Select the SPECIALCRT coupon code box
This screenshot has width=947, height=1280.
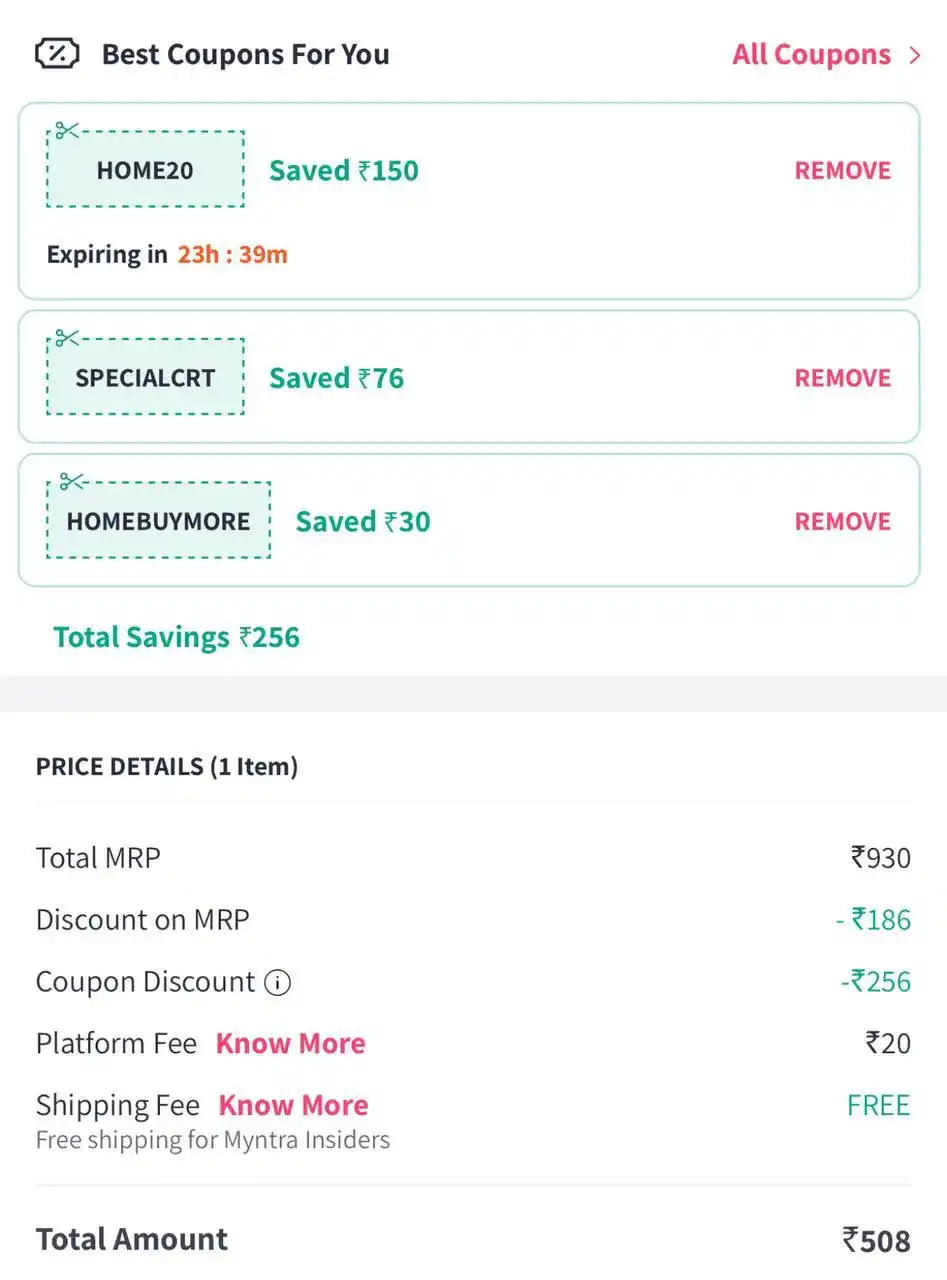coord(145,377)
